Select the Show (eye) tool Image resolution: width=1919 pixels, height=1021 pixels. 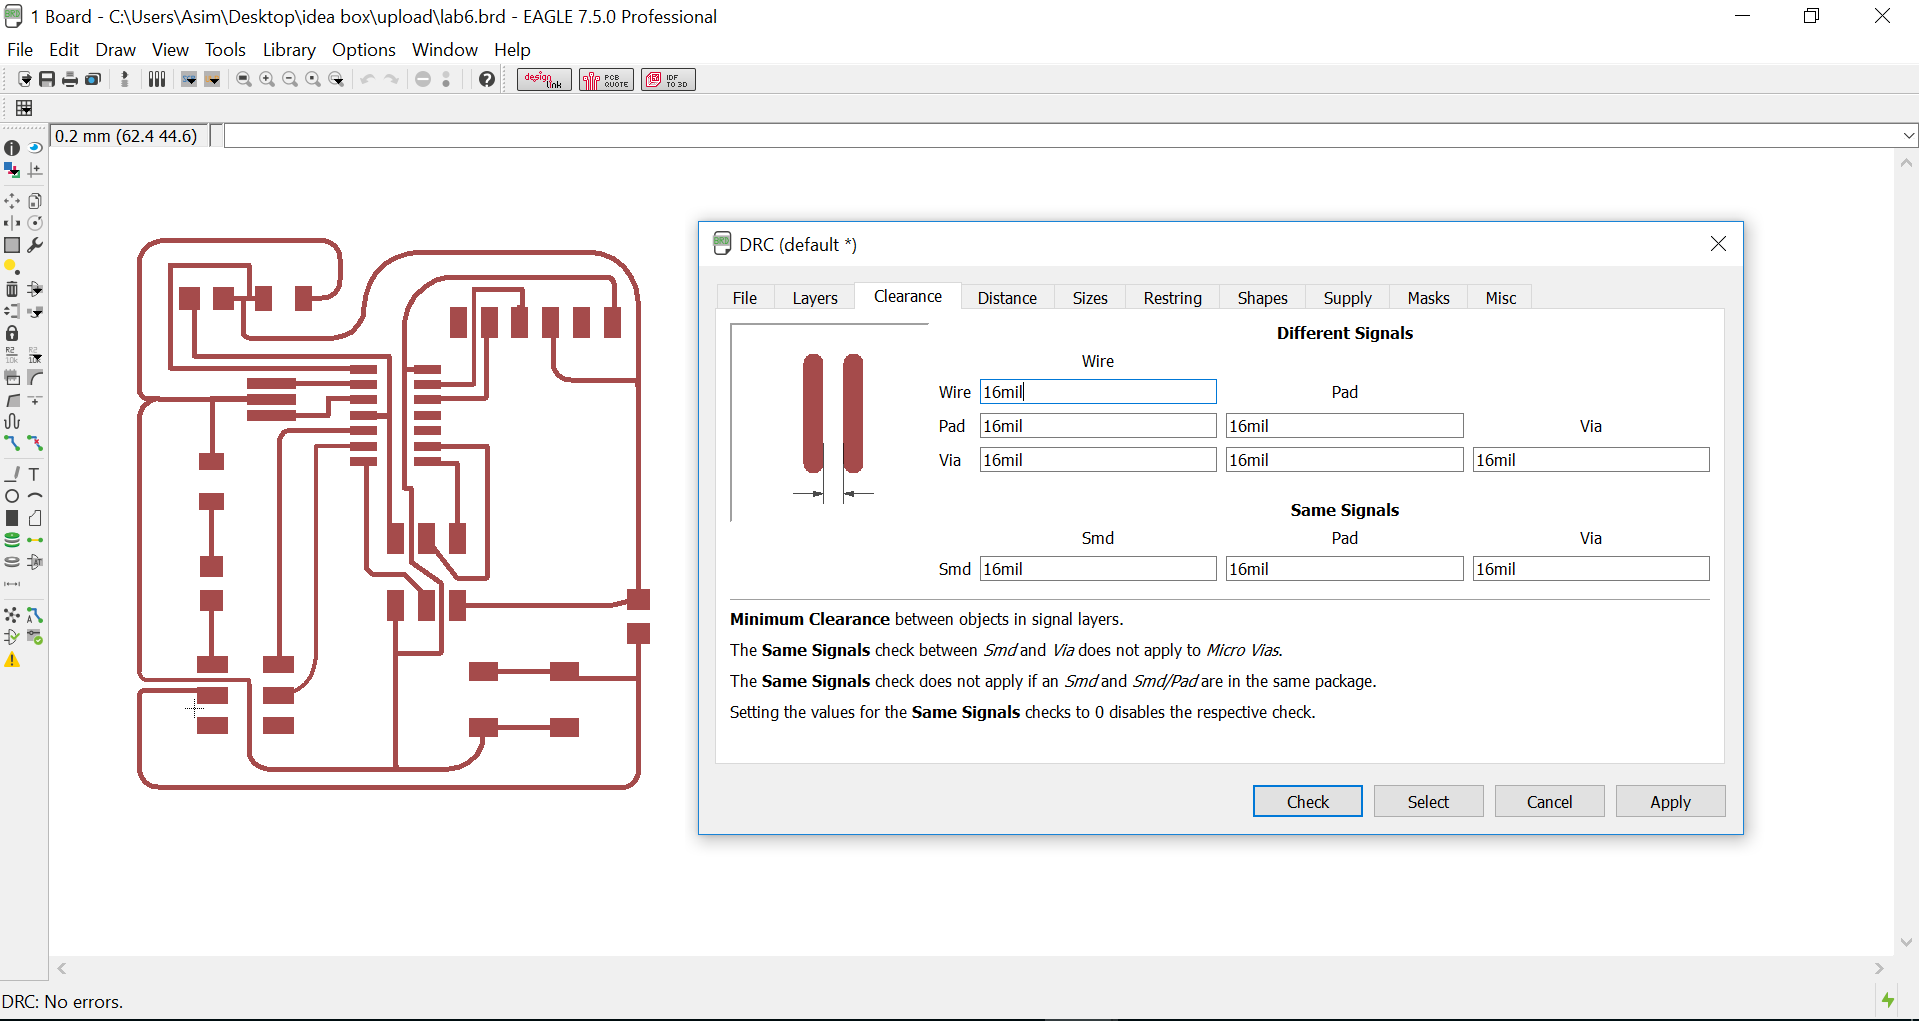click(x=35, y=147)
